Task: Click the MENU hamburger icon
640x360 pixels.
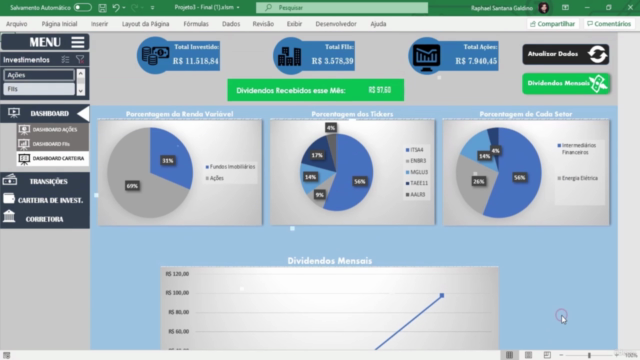Action: click(78, 42)
